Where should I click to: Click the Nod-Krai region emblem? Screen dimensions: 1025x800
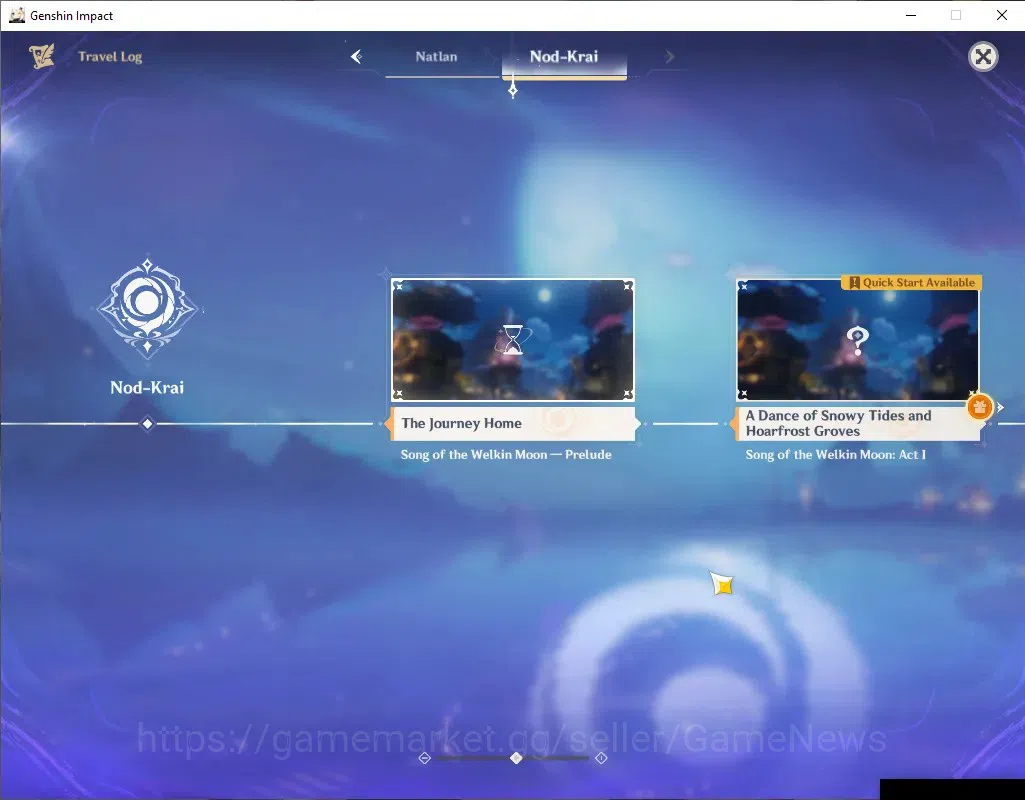pyautogui.click(x=148, y=307)
